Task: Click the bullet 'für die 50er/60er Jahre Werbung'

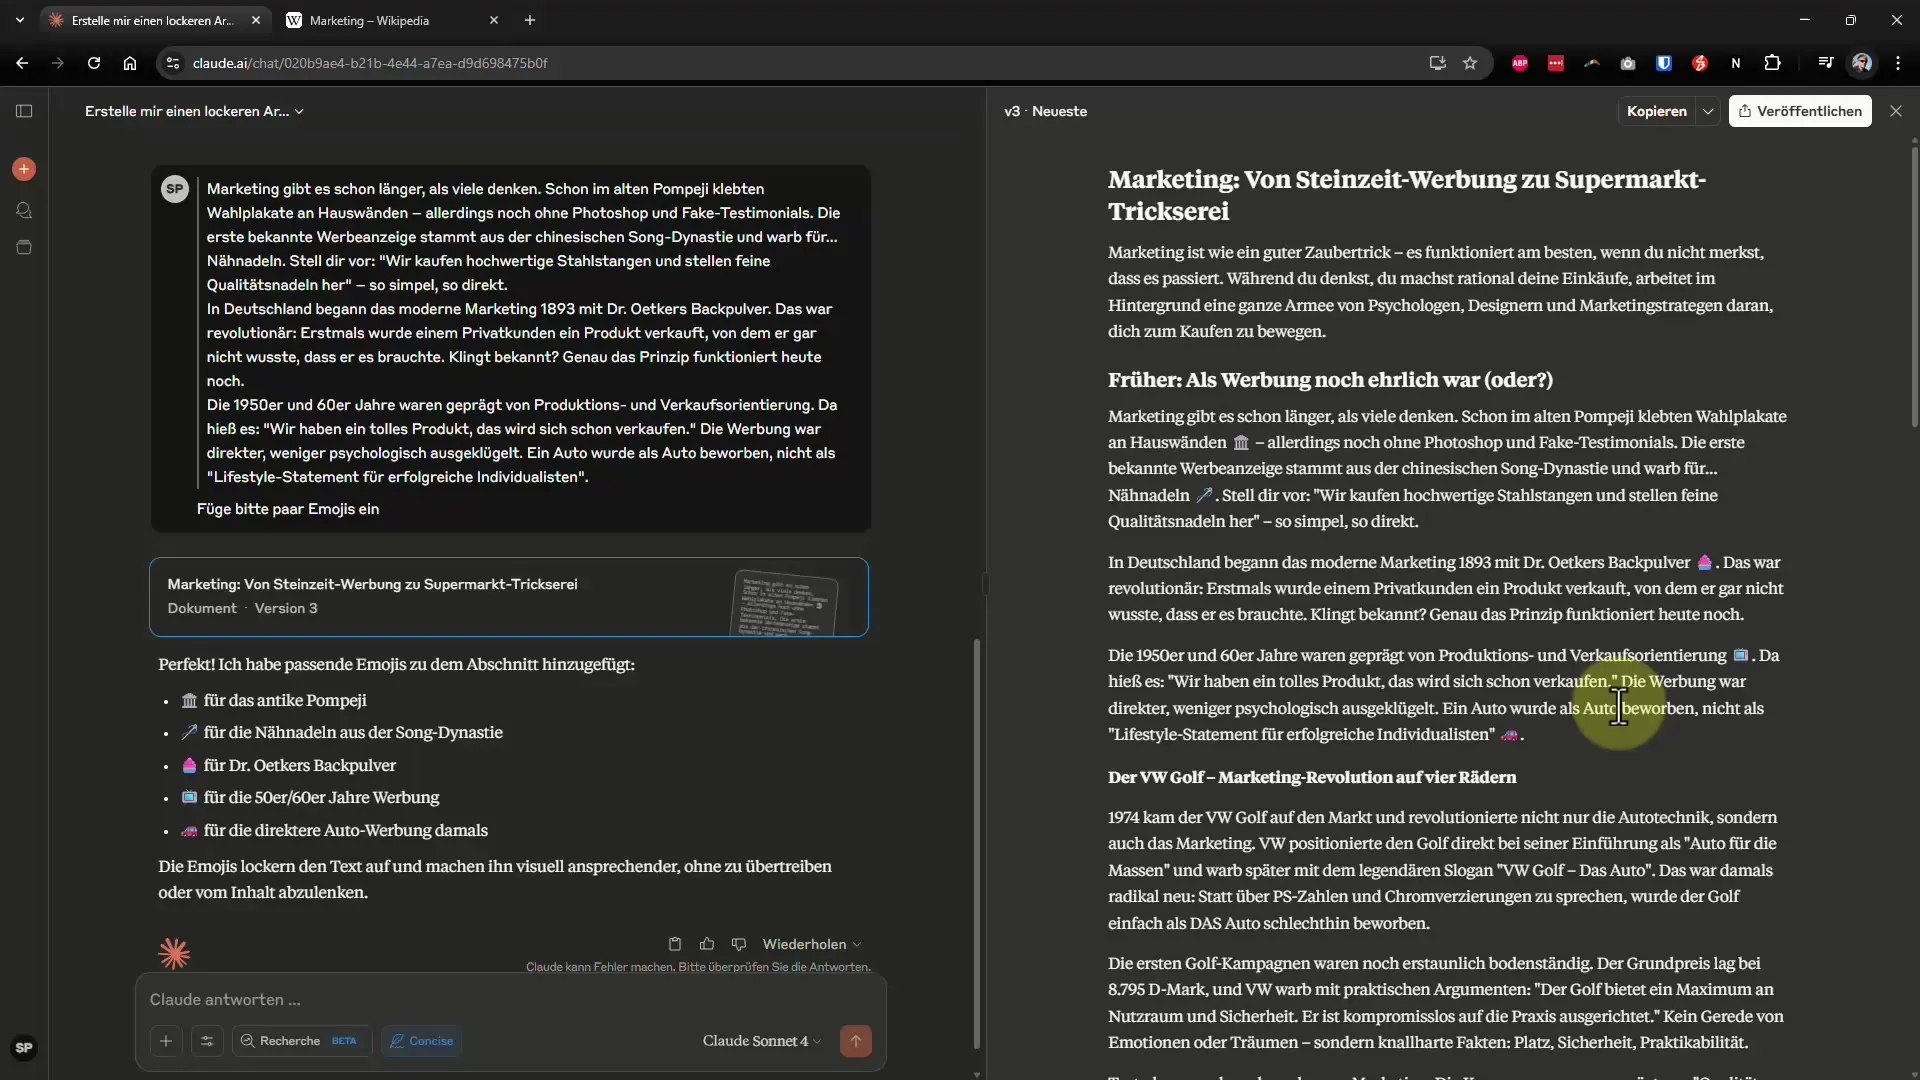Action: pos(310,797)
